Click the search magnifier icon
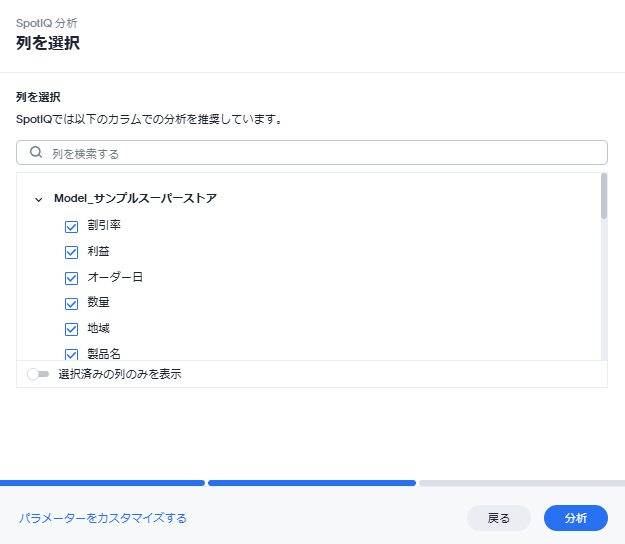The image size is (625, 544). coord(36,153)
